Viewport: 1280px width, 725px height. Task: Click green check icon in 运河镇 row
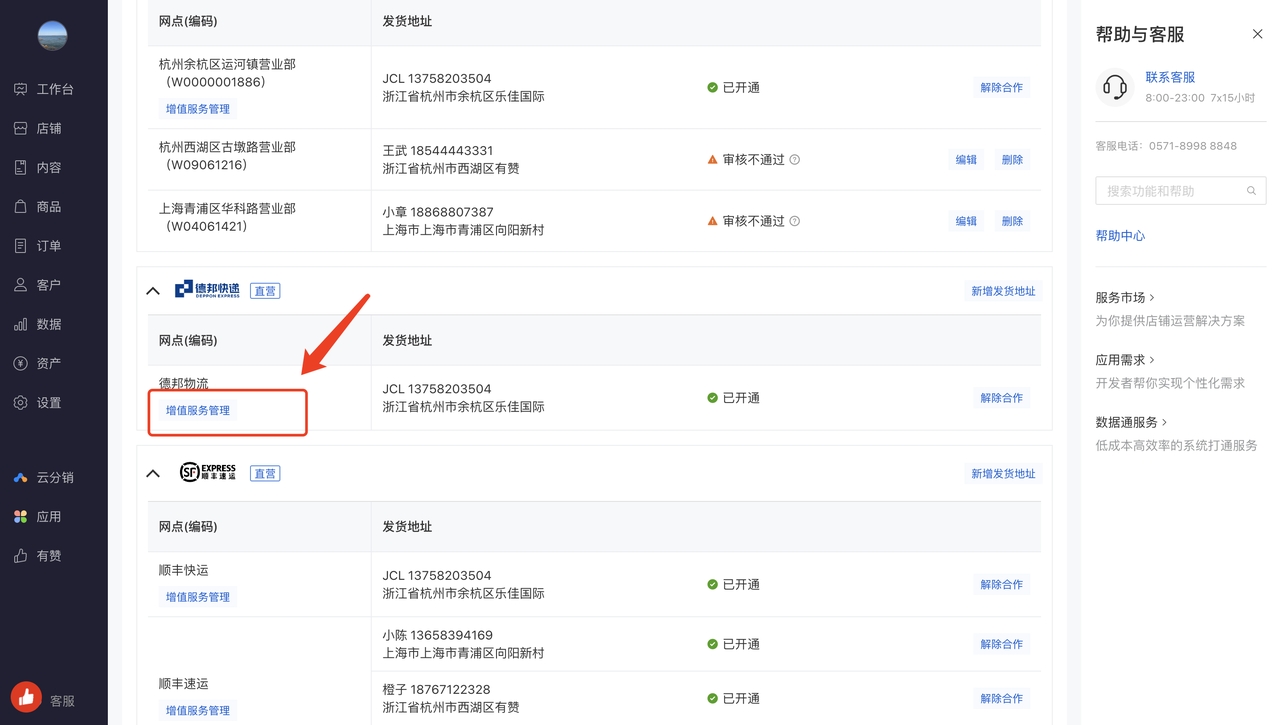click(712, 87)
